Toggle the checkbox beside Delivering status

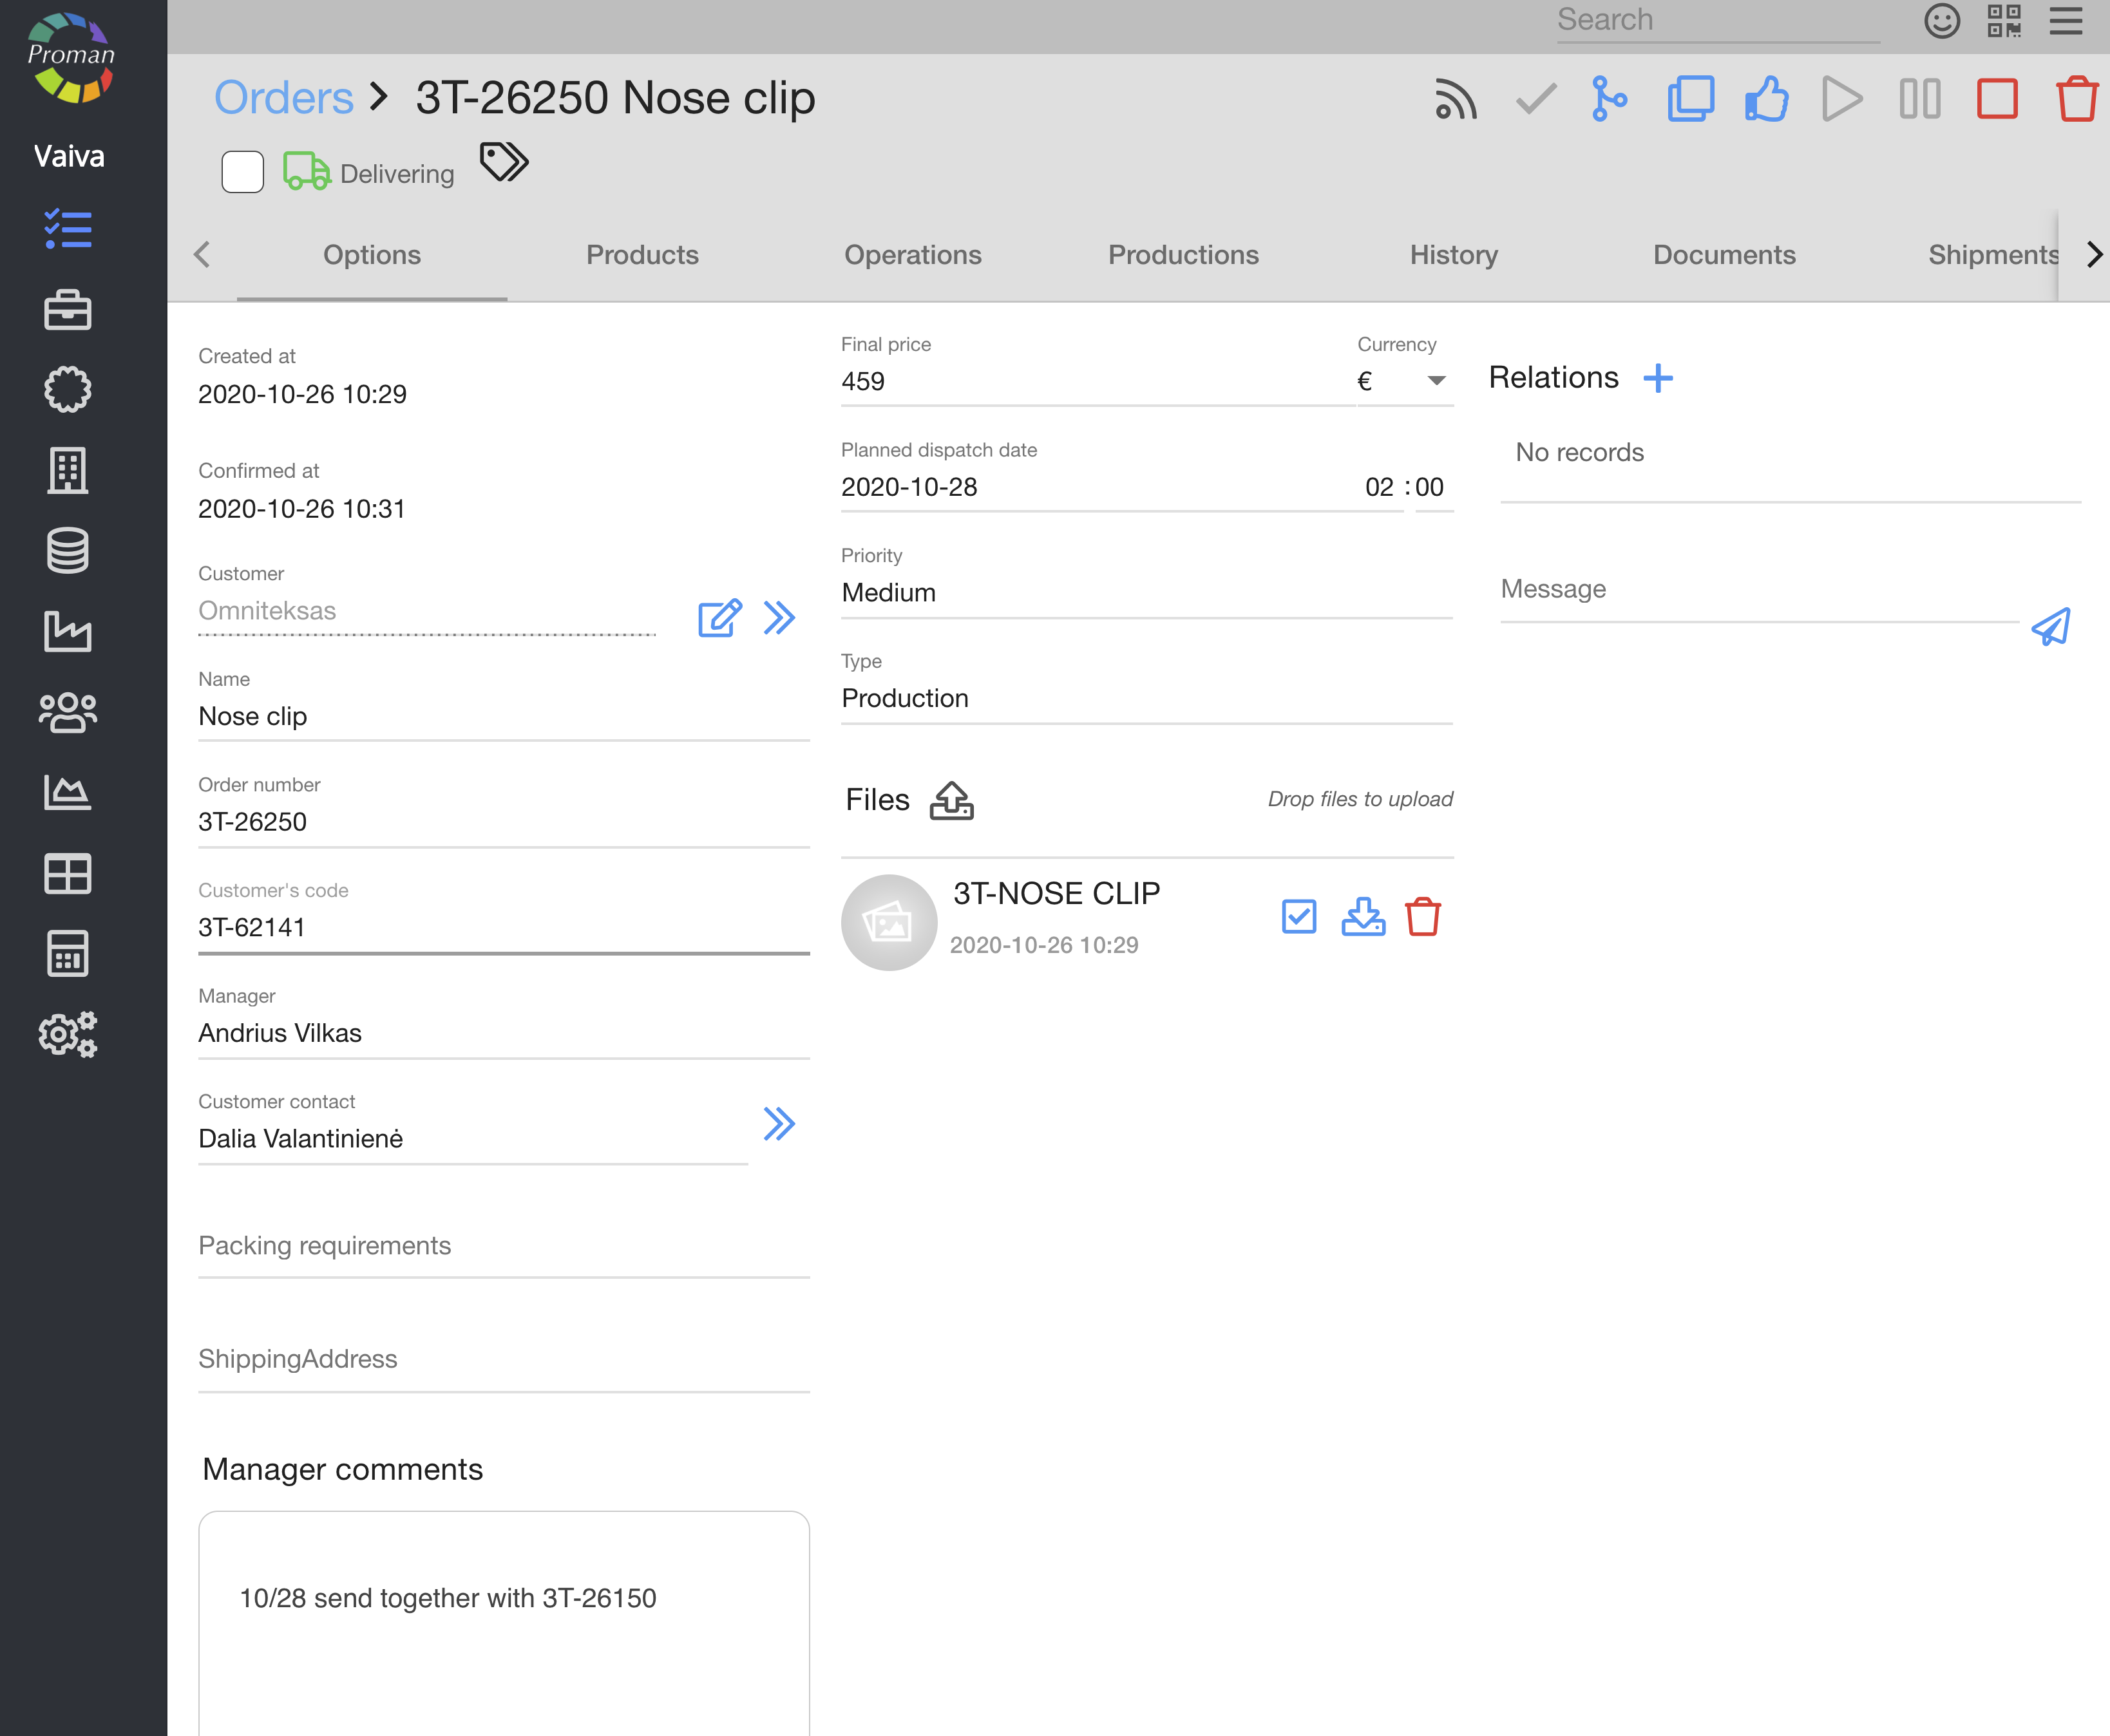click(242, 172)
